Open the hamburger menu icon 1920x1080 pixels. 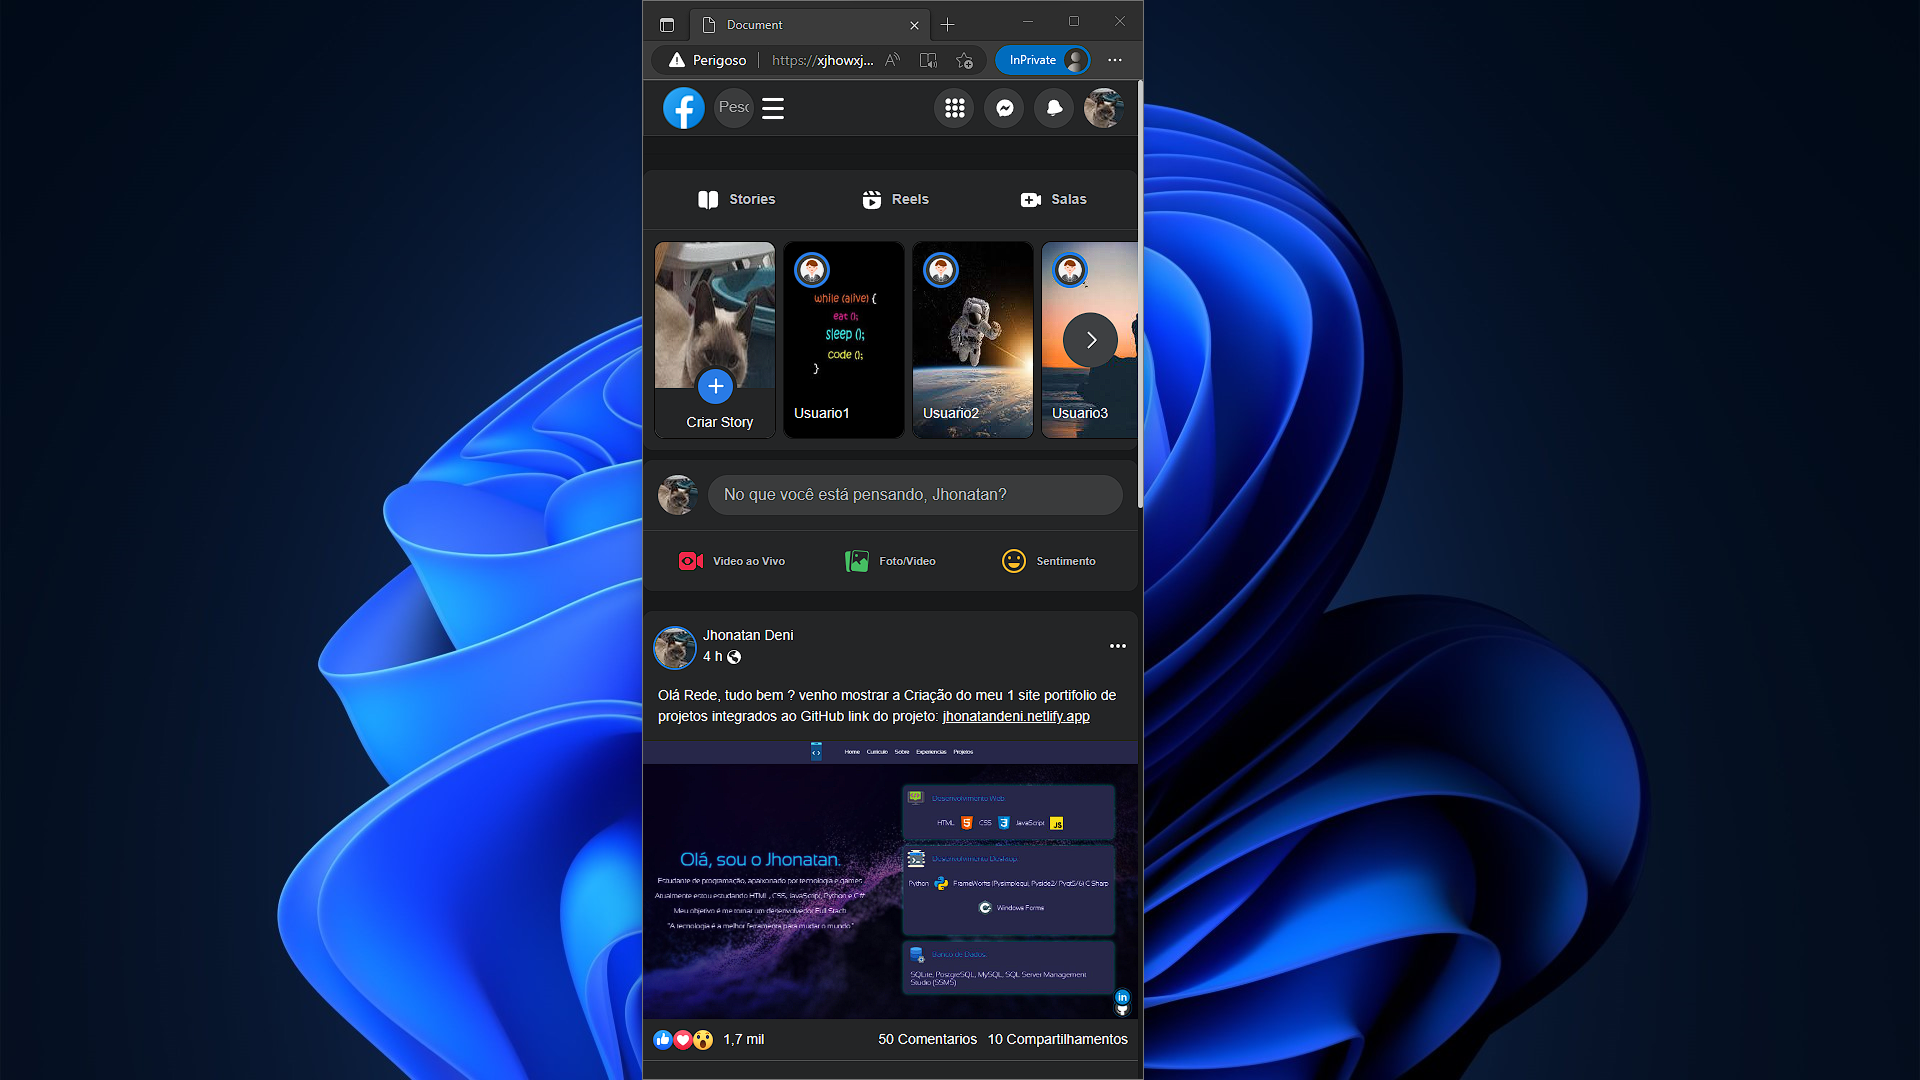pos(773,108)
